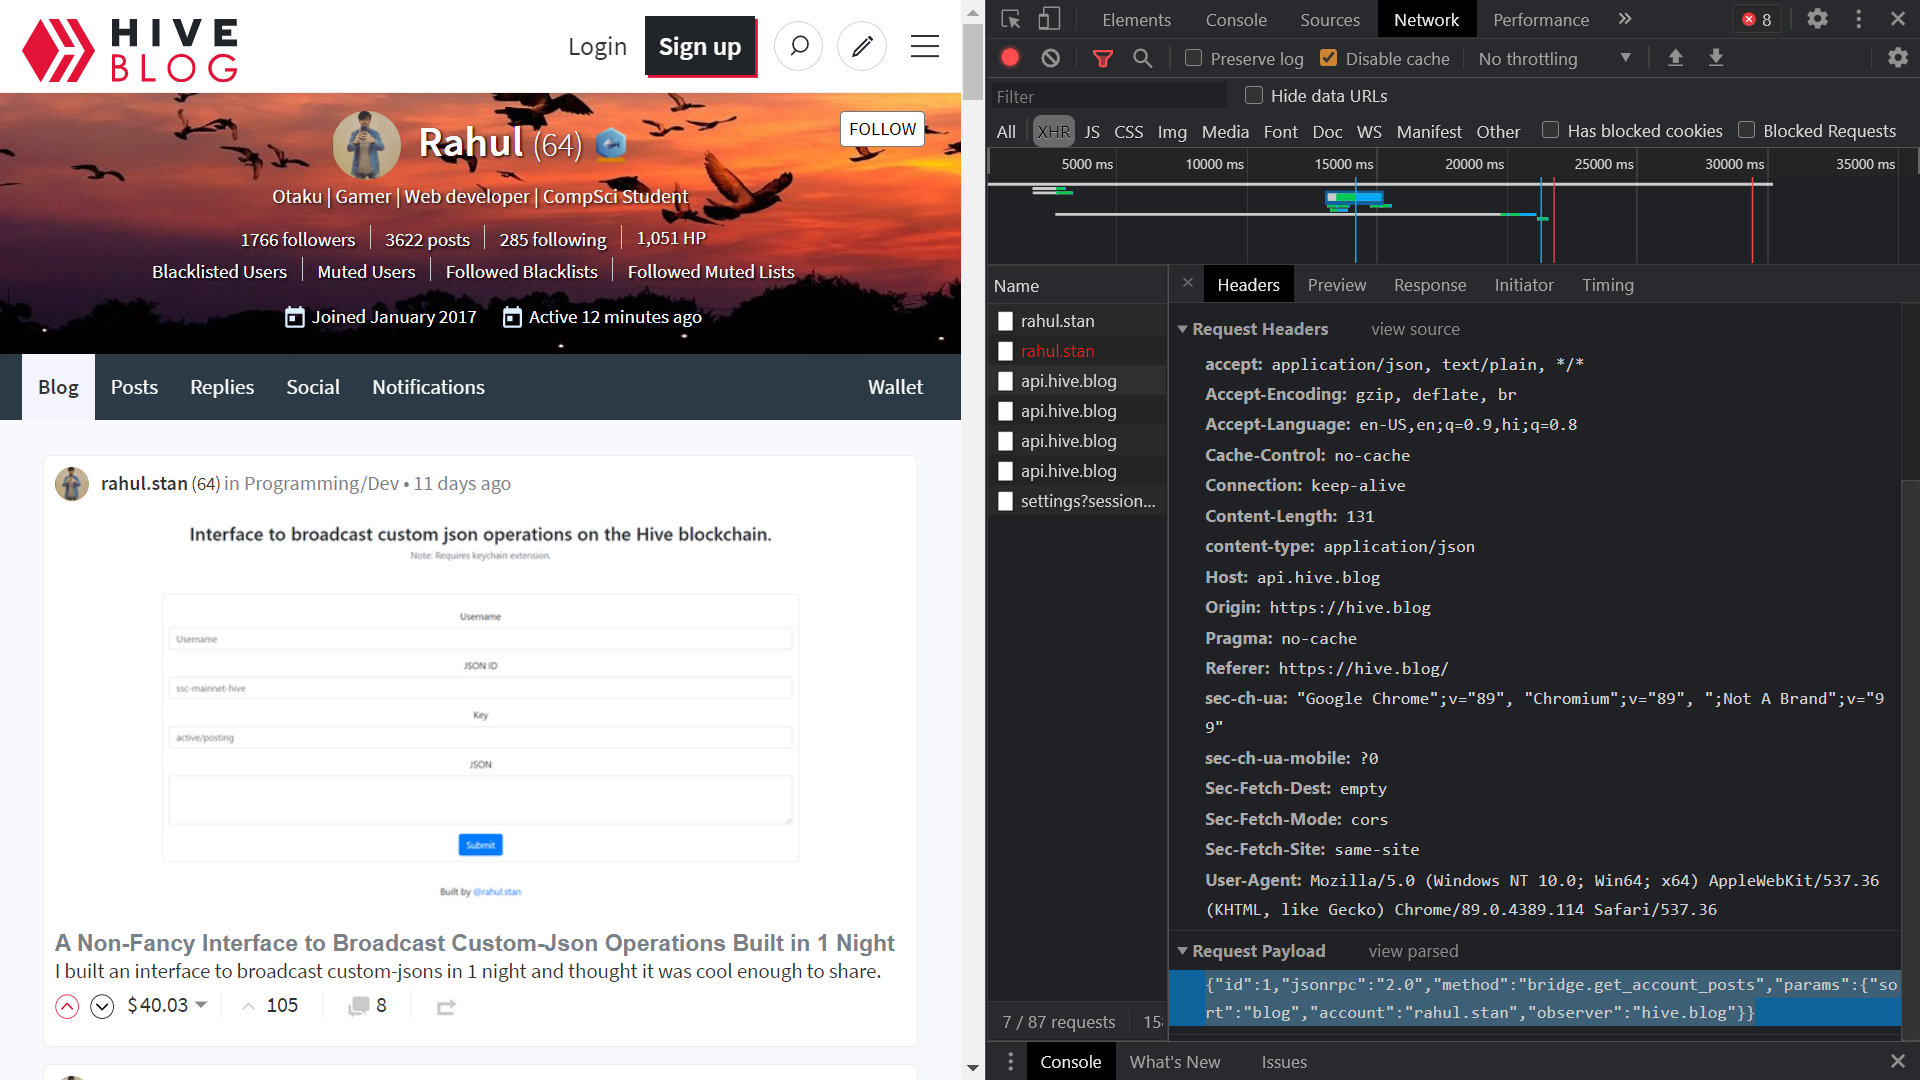This screenshot has height=1080, width=1920.
Task: Open network settings gear icon
Action: pyautogui.click(x=1898, y=58)
